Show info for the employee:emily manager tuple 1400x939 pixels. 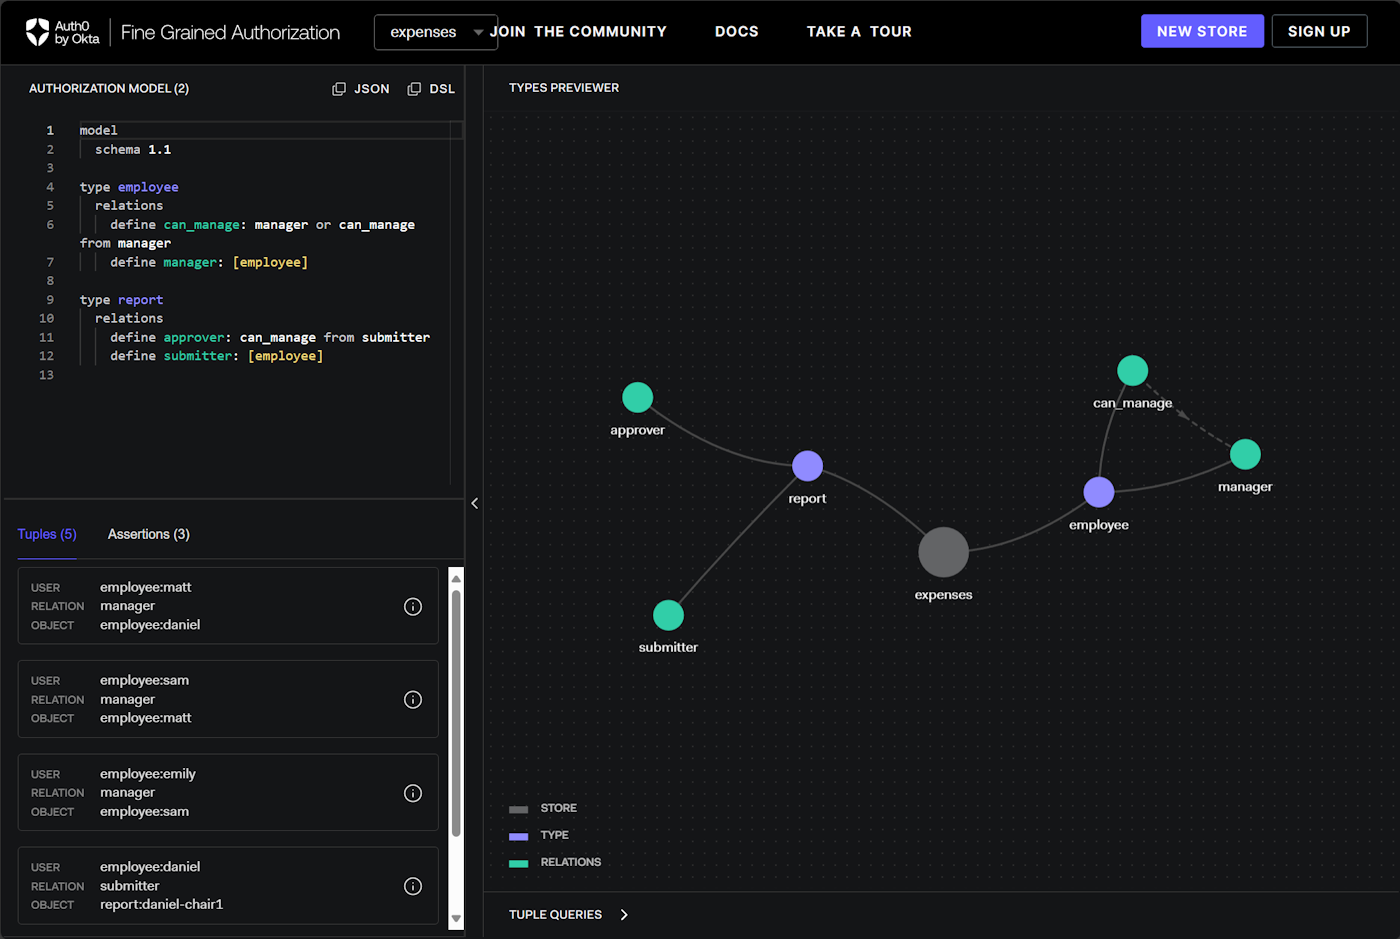tap(412, 793)
